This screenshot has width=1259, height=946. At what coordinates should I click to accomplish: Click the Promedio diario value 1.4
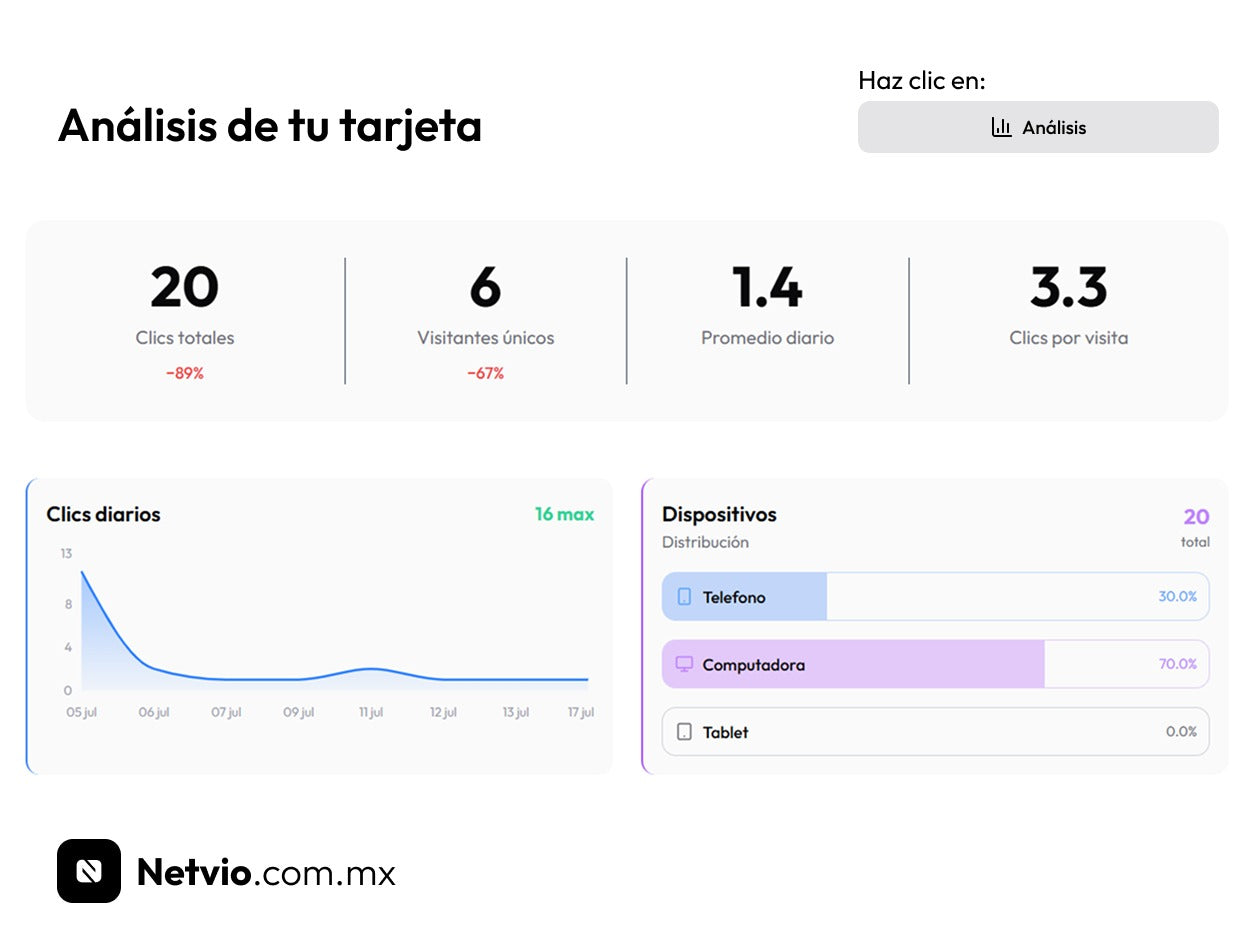(x=767, y=288)
